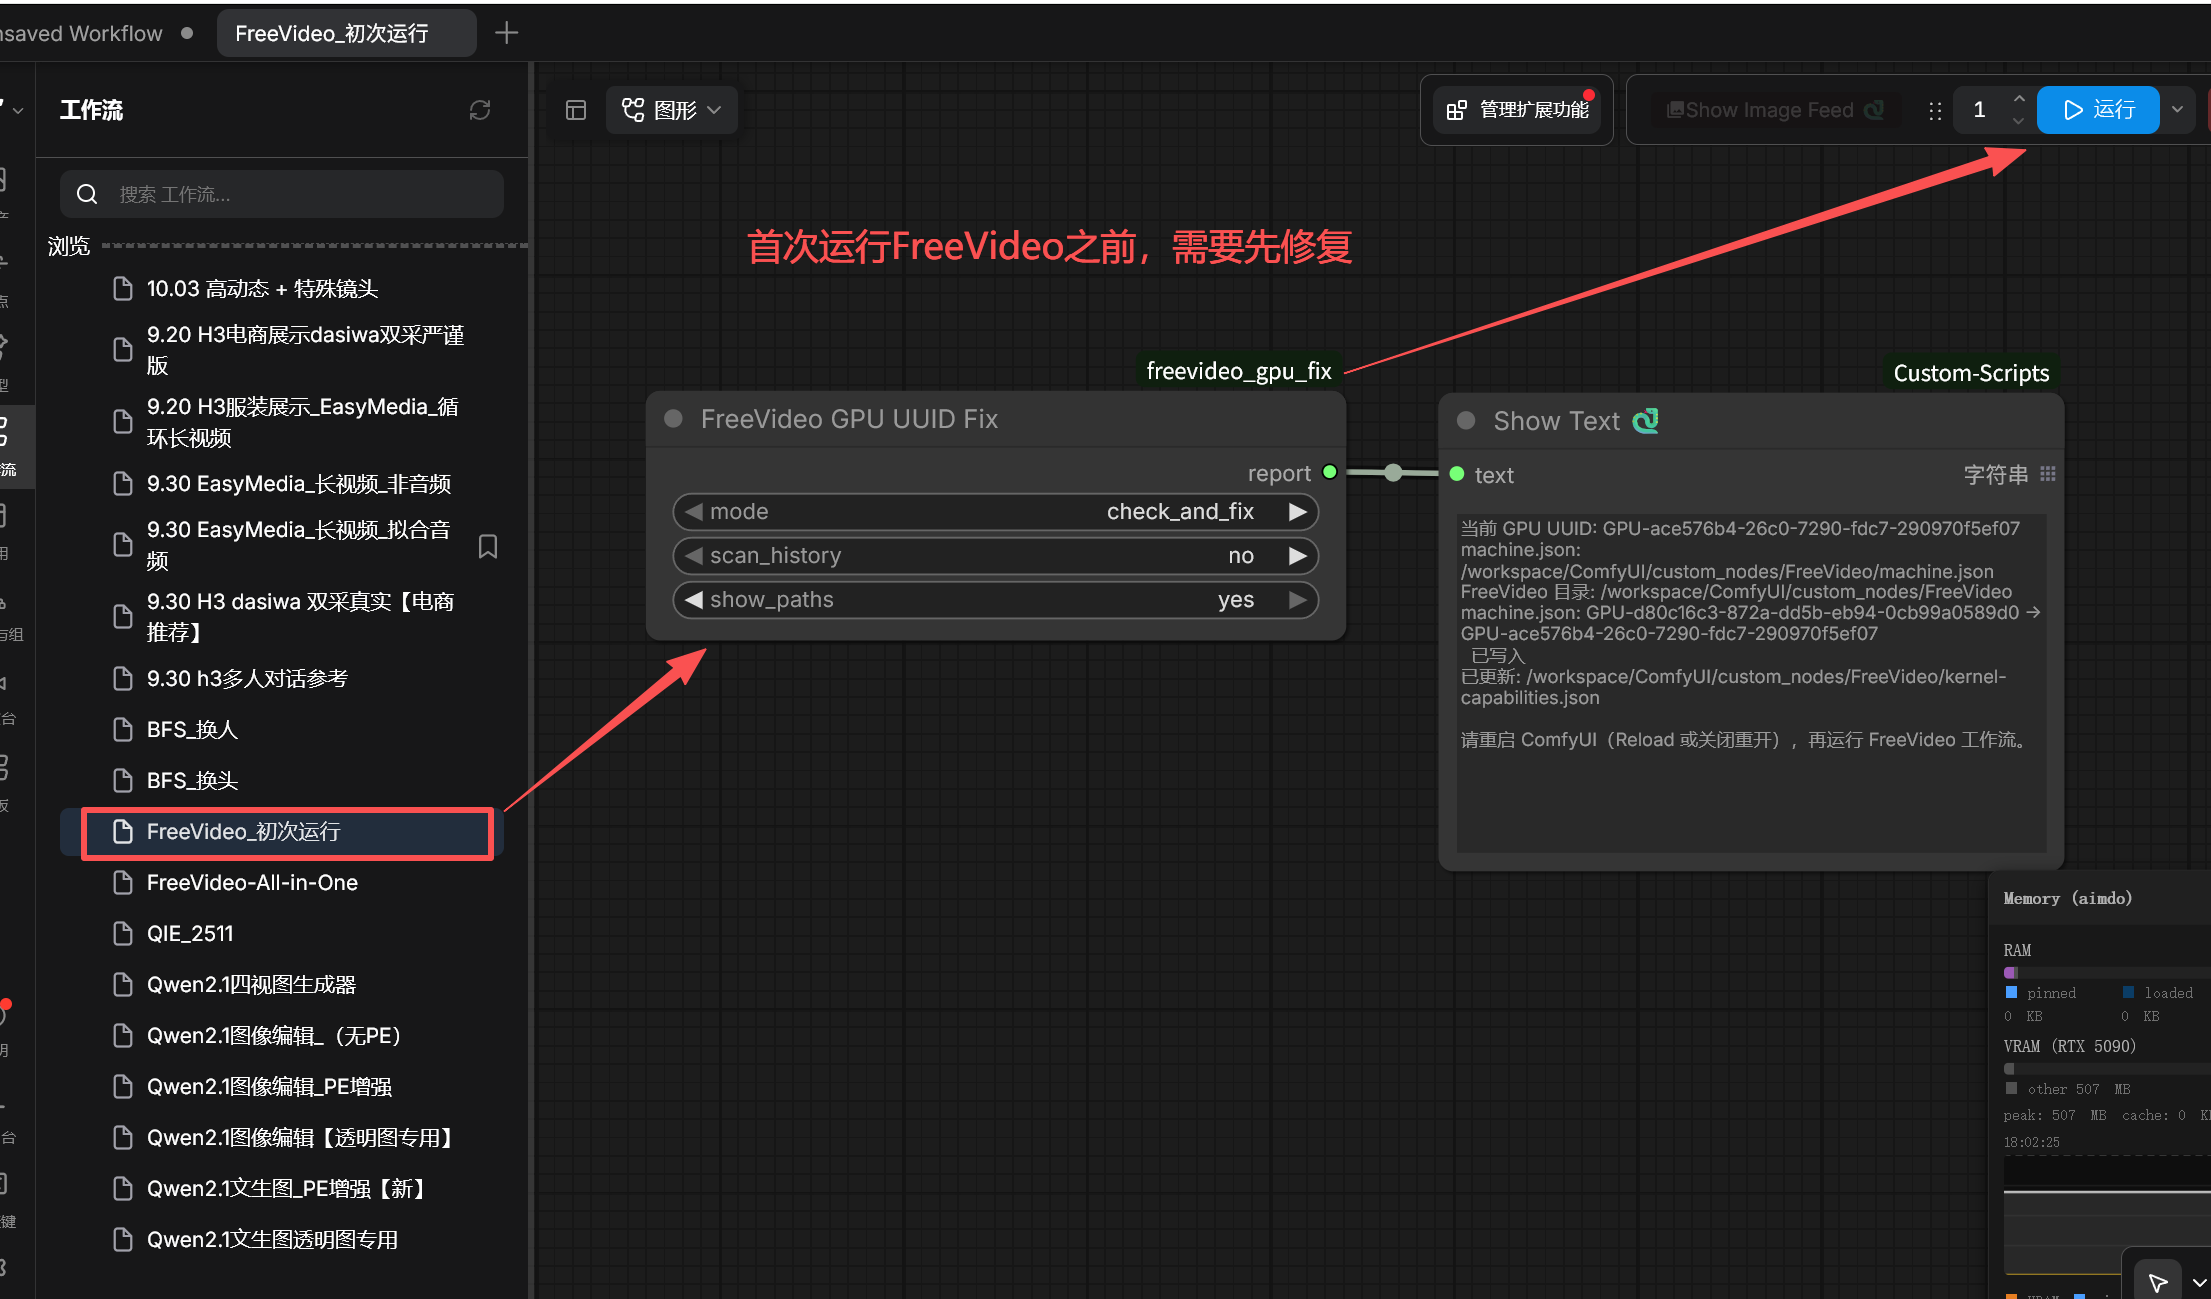Refresh the workflow list icon
This screenshot has height=1299, width=2211.
(480, 110)
